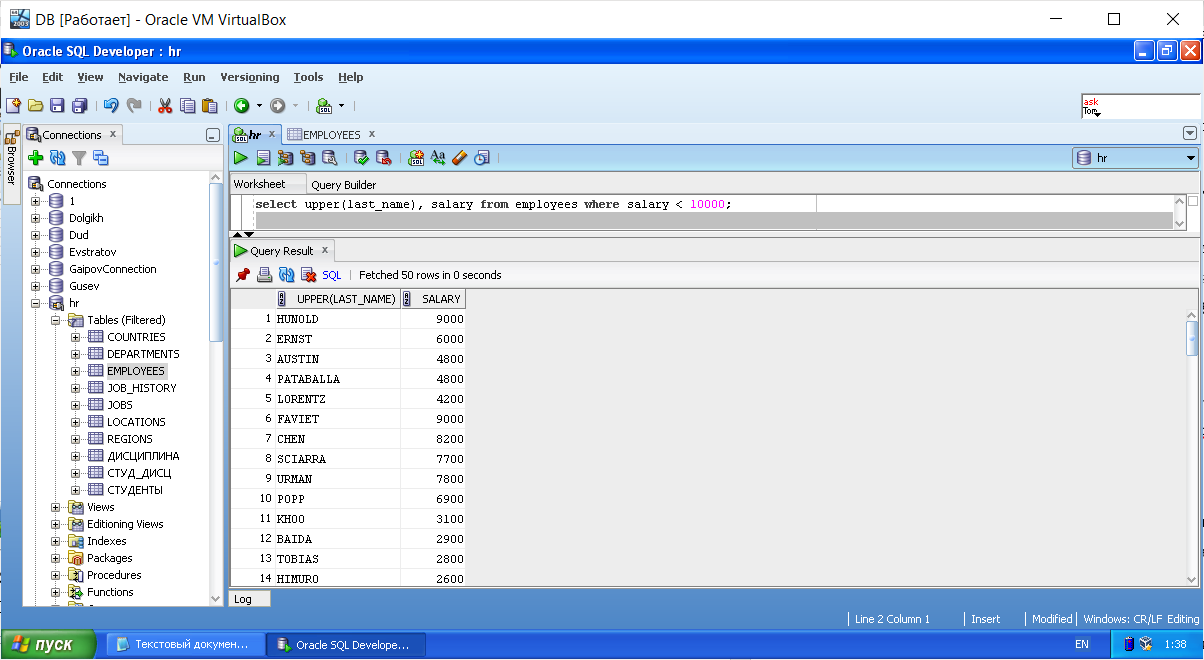
Task: Click the Delete row icon in Query Result toolbar
Action: [x=309, y=274]
